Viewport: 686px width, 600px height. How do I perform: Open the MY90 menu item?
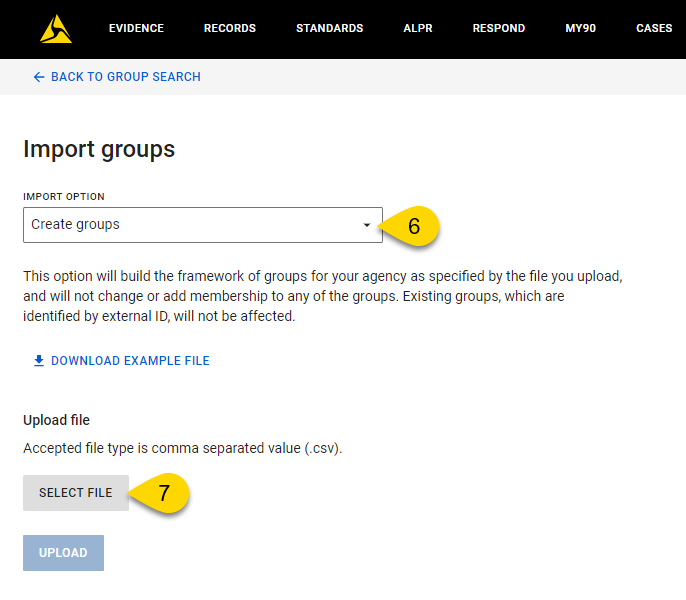pos(581,28)
